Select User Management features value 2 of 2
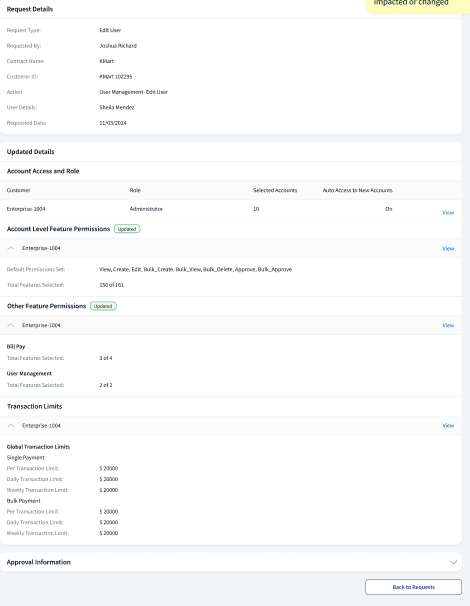Image resolution: width=470 pixels, height=606 pixels. (x=106, y=385)
